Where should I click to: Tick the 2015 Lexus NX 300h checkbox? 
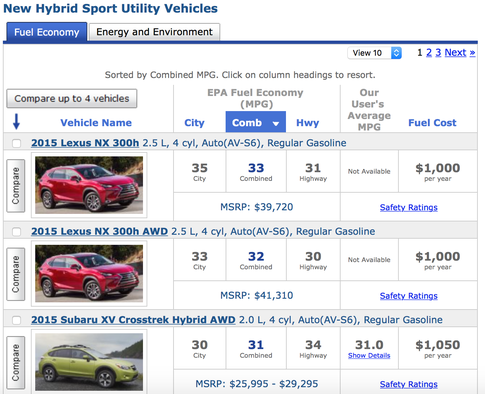[x=16, y=143]
